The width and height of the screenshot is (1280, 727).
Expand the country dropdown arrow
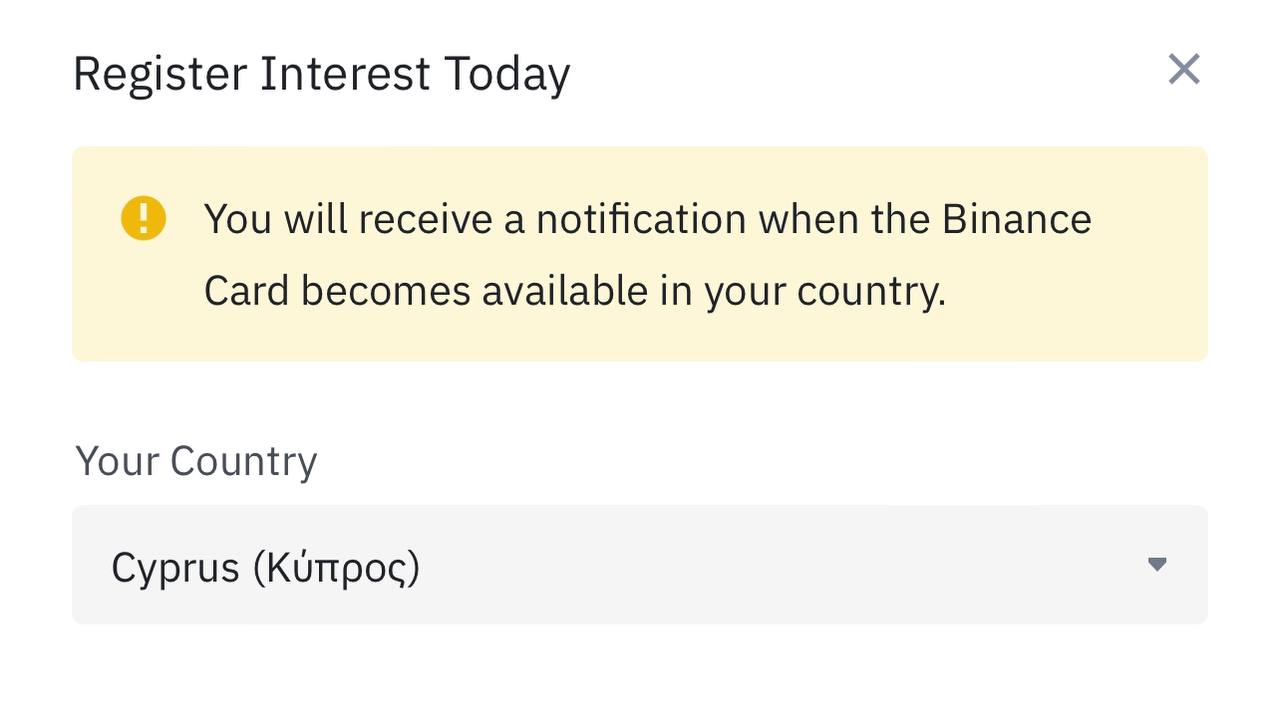point(1157,564)
